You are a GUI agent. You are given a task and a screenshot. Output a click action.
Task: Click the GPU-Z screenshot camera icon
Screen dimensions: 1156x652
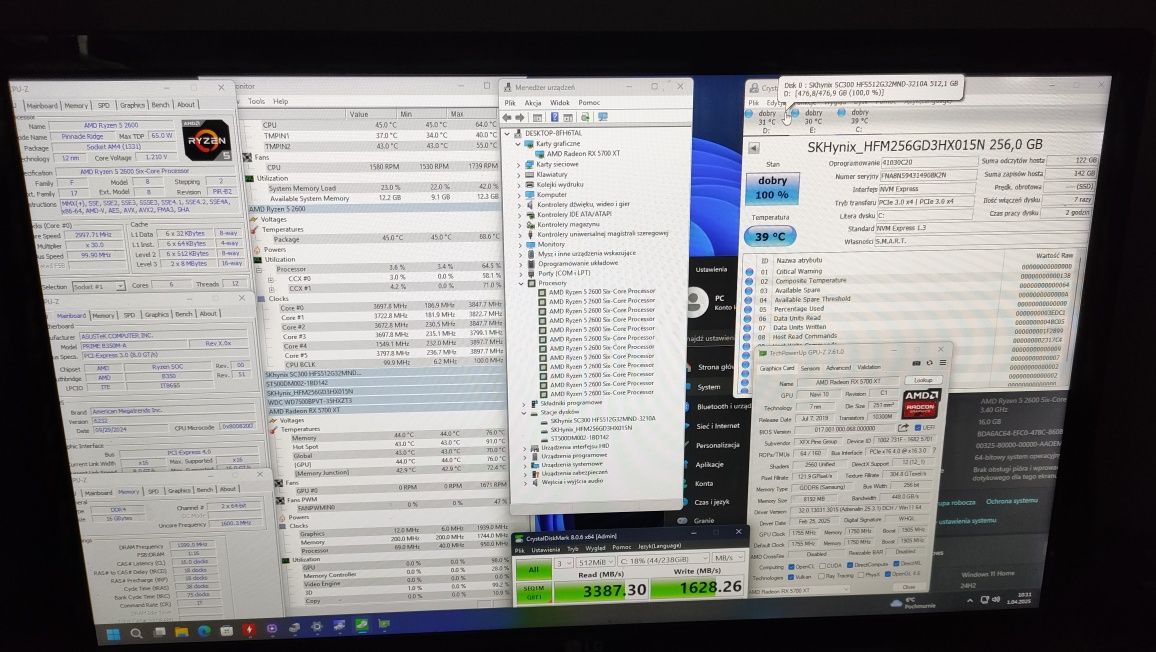pyautogui.click(x=916, y=363)
